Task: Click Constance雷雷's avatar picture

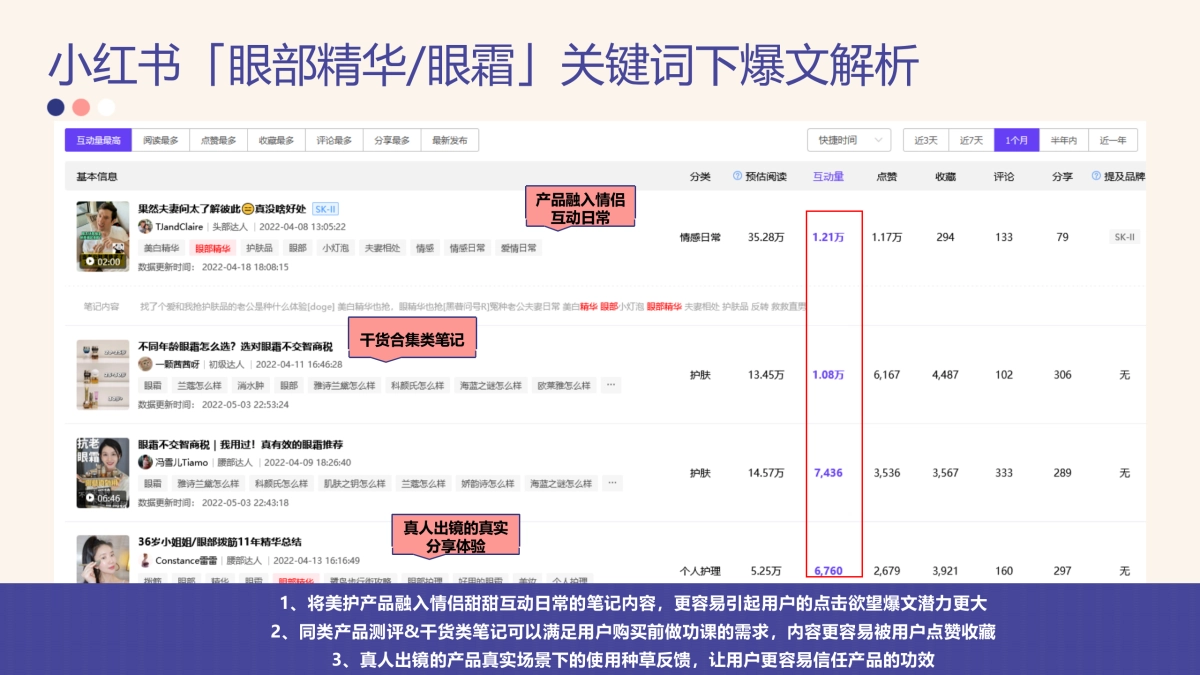Action: click(x=144, y=561)
